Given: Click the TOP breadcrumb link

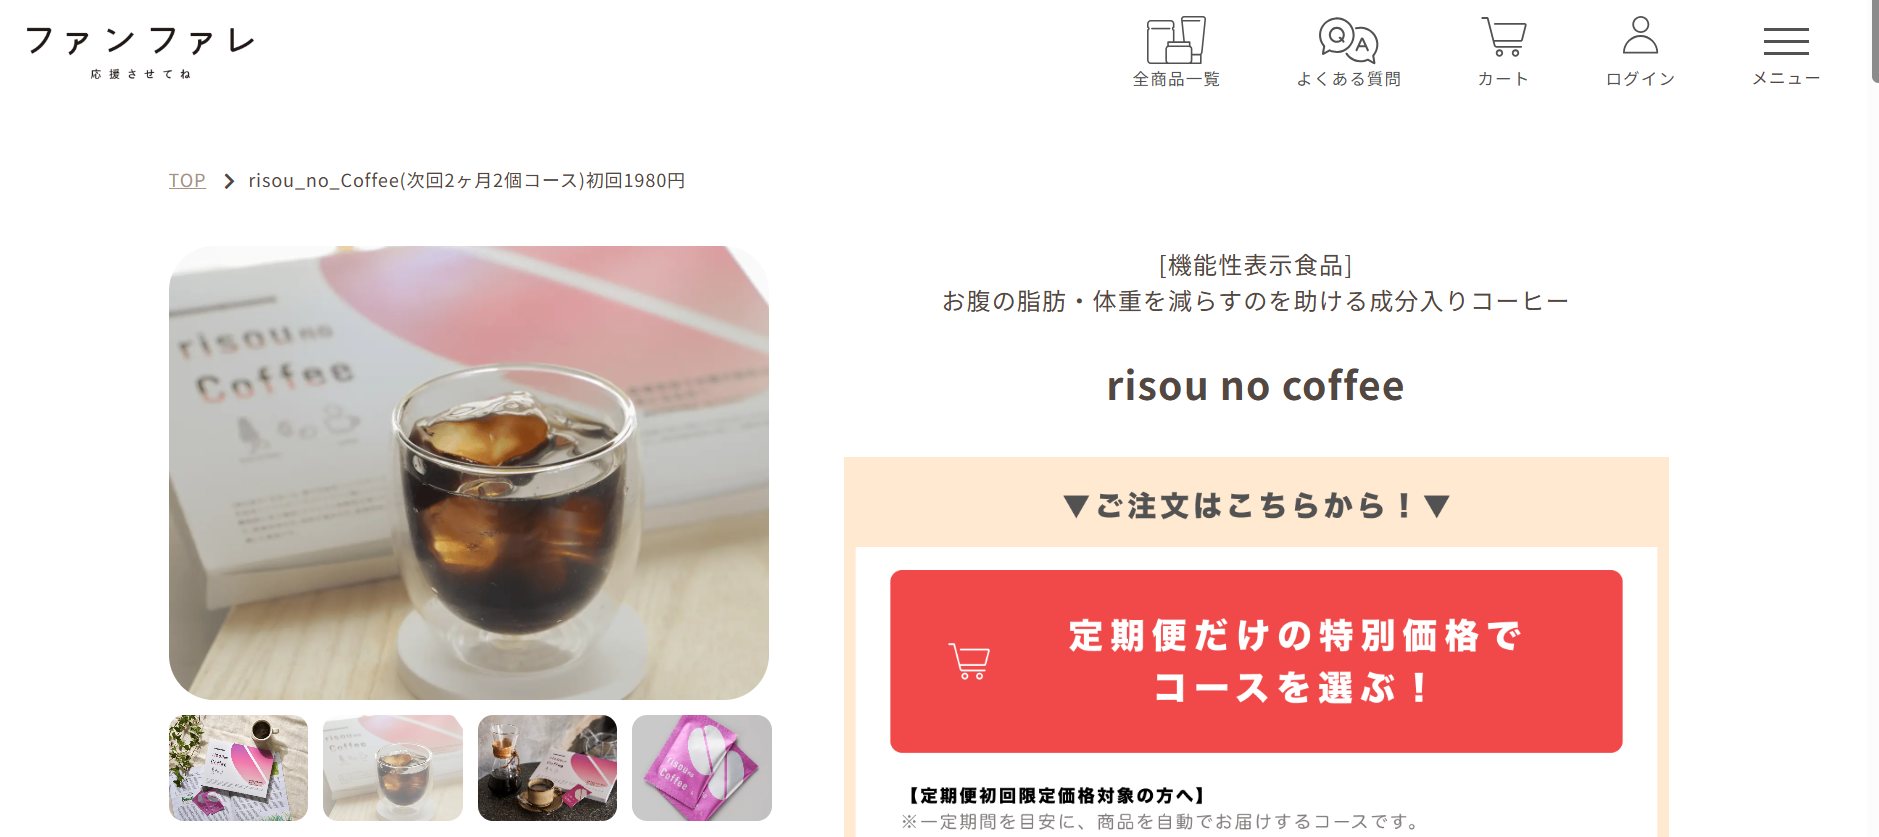Looking at the screenshot, I should tap(187, 181).
